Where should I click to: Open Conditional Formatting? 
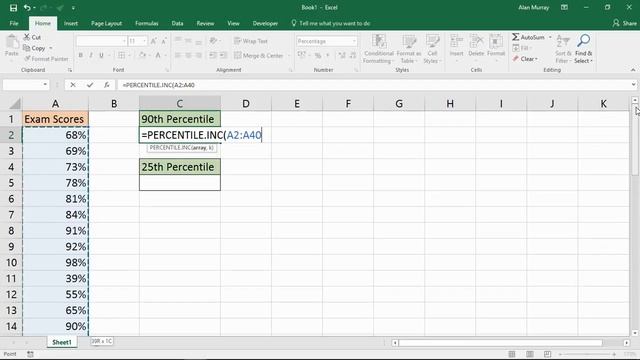click(x=378, y=49)
